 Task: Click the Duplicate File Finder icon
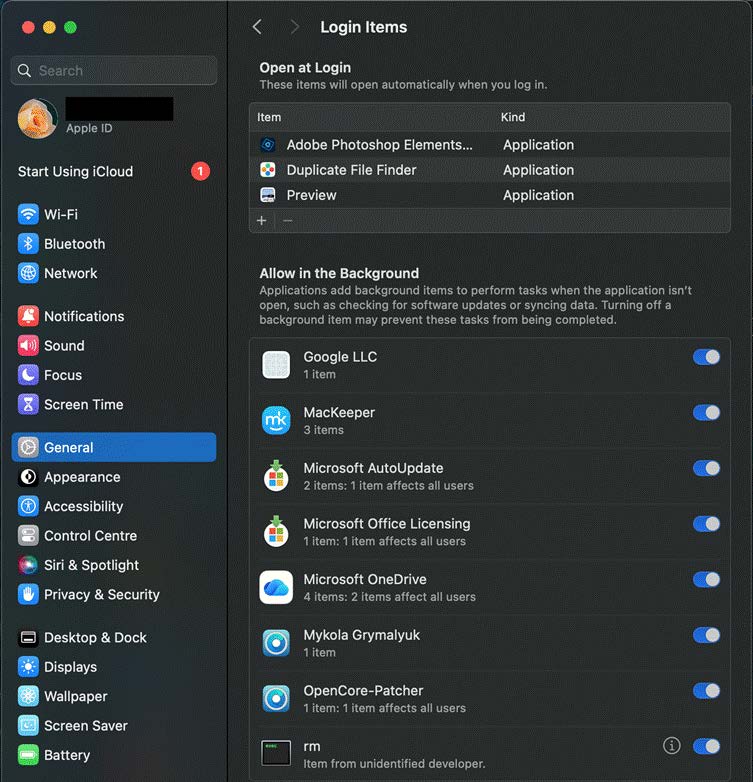(x=268, y=170)
